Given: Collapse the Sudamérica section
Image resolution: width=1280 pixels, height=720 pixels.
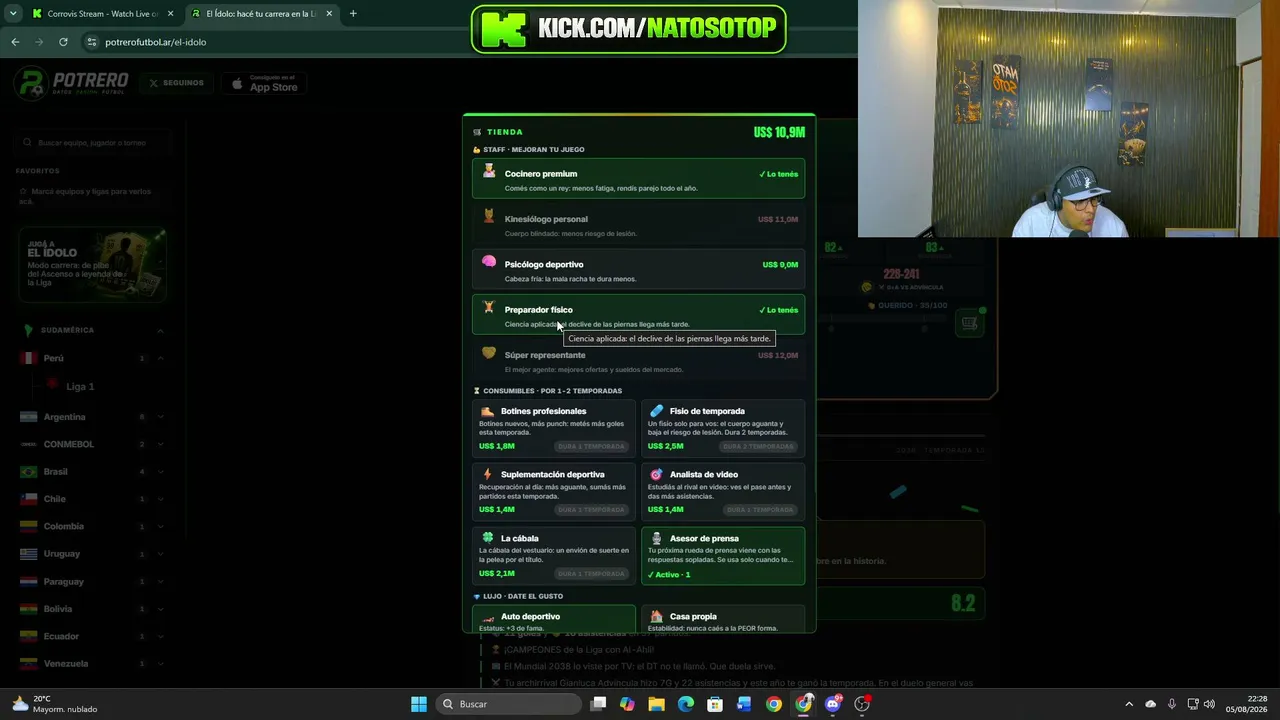Looking at the screenshot, I should 160,330.
